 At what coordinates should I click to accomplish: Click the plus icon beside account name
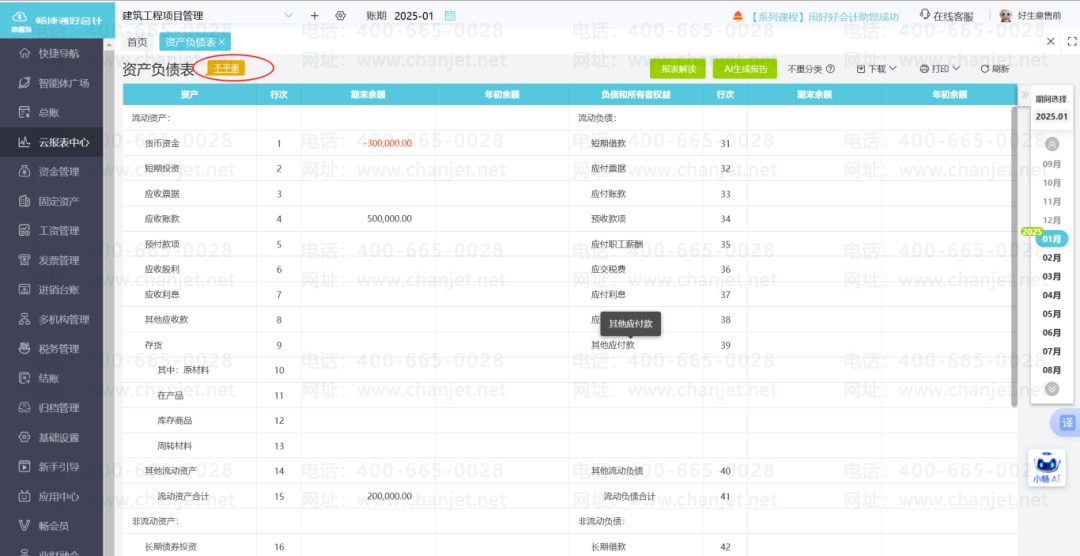pos(315,15)
